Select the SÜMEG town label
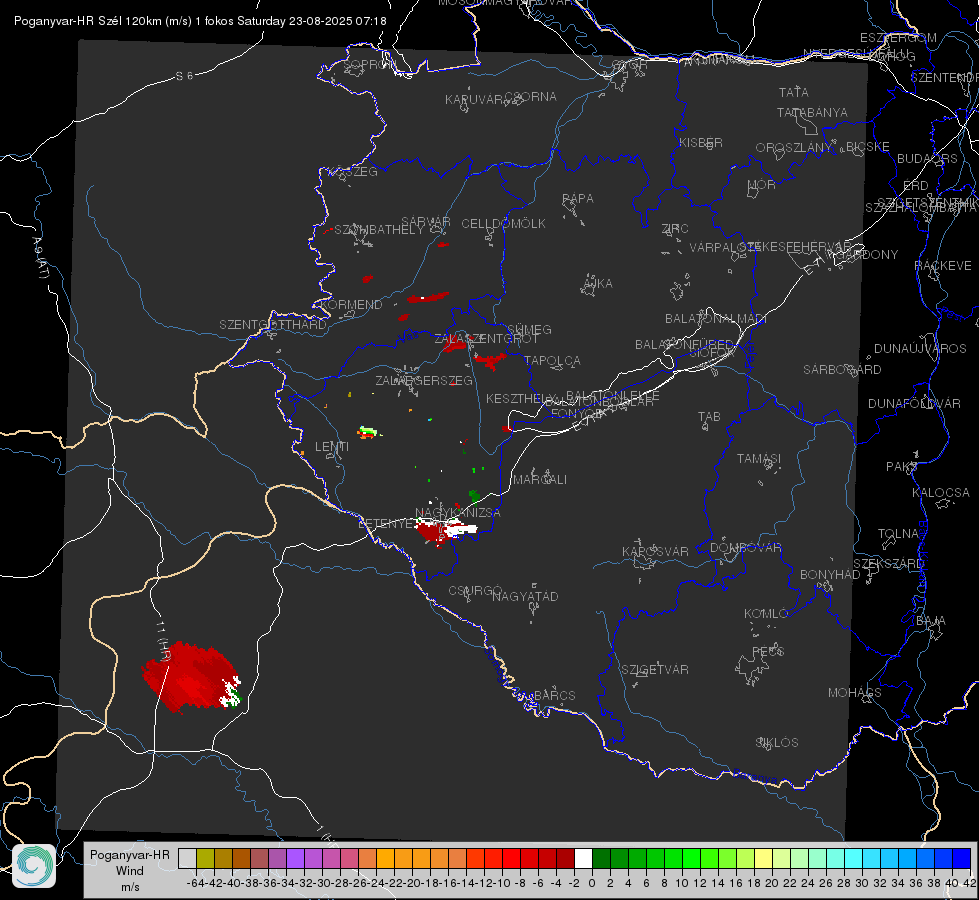Image resolution: width=979 pixels, height=900 pixels. (529, 330)
